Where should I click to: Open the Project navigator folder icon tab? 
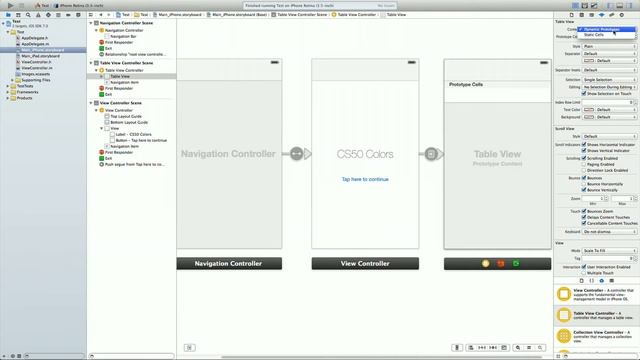[8, 15]
